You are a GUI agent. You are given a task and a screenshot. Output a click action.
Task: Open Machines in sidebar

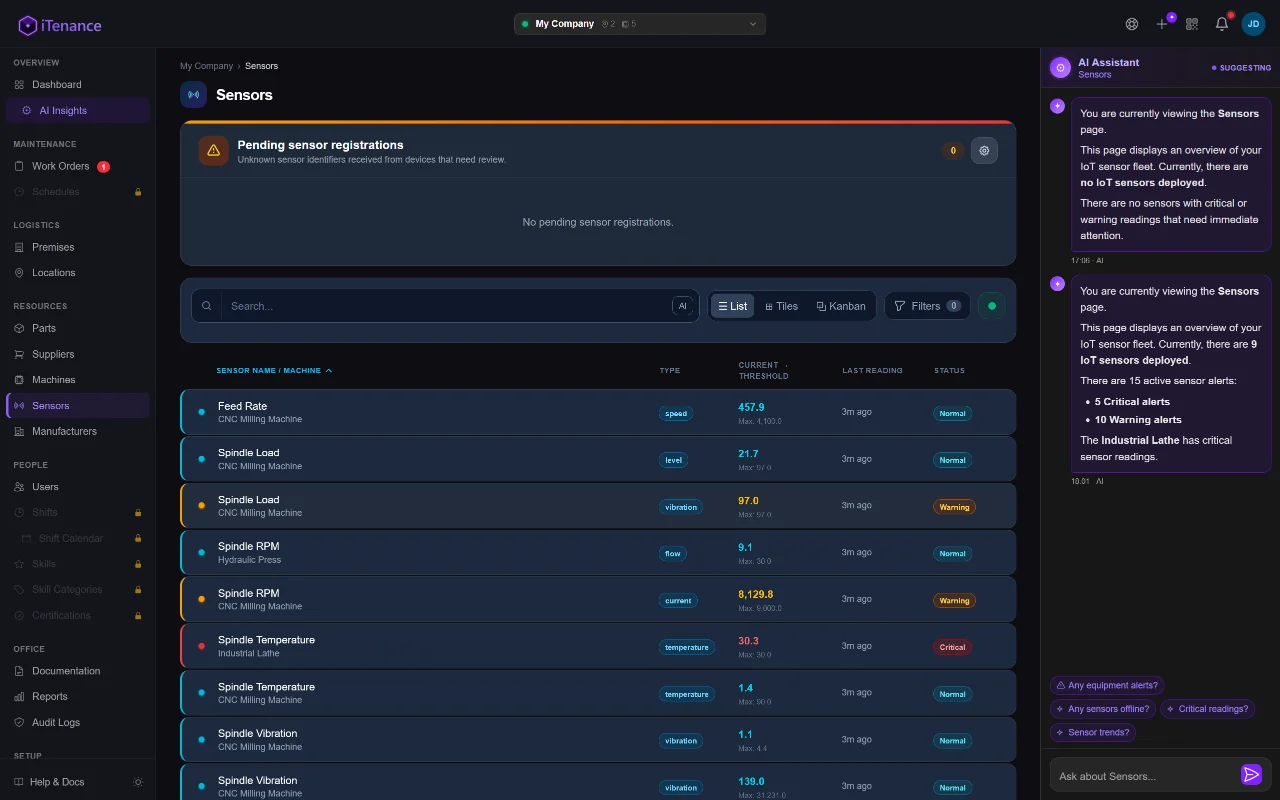pyautogui.click(x=78, y=380)
